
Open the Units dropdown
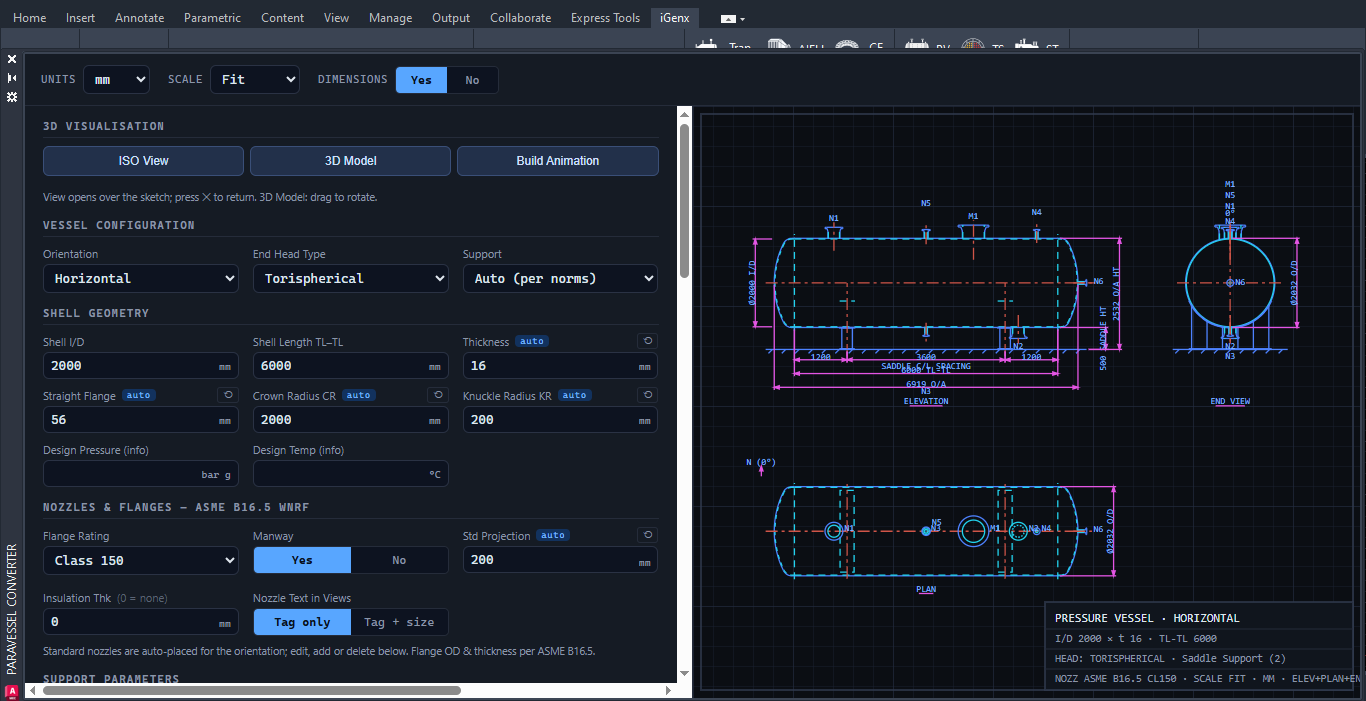pyautogui.click(x=116, y=79)
